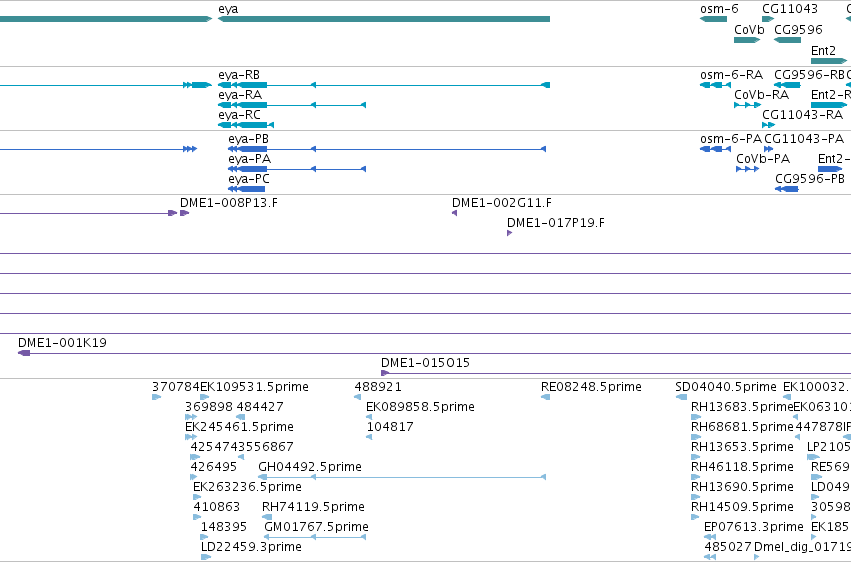Select transcript eya-RB
This screenshot has height=562, width=851.
384,85
